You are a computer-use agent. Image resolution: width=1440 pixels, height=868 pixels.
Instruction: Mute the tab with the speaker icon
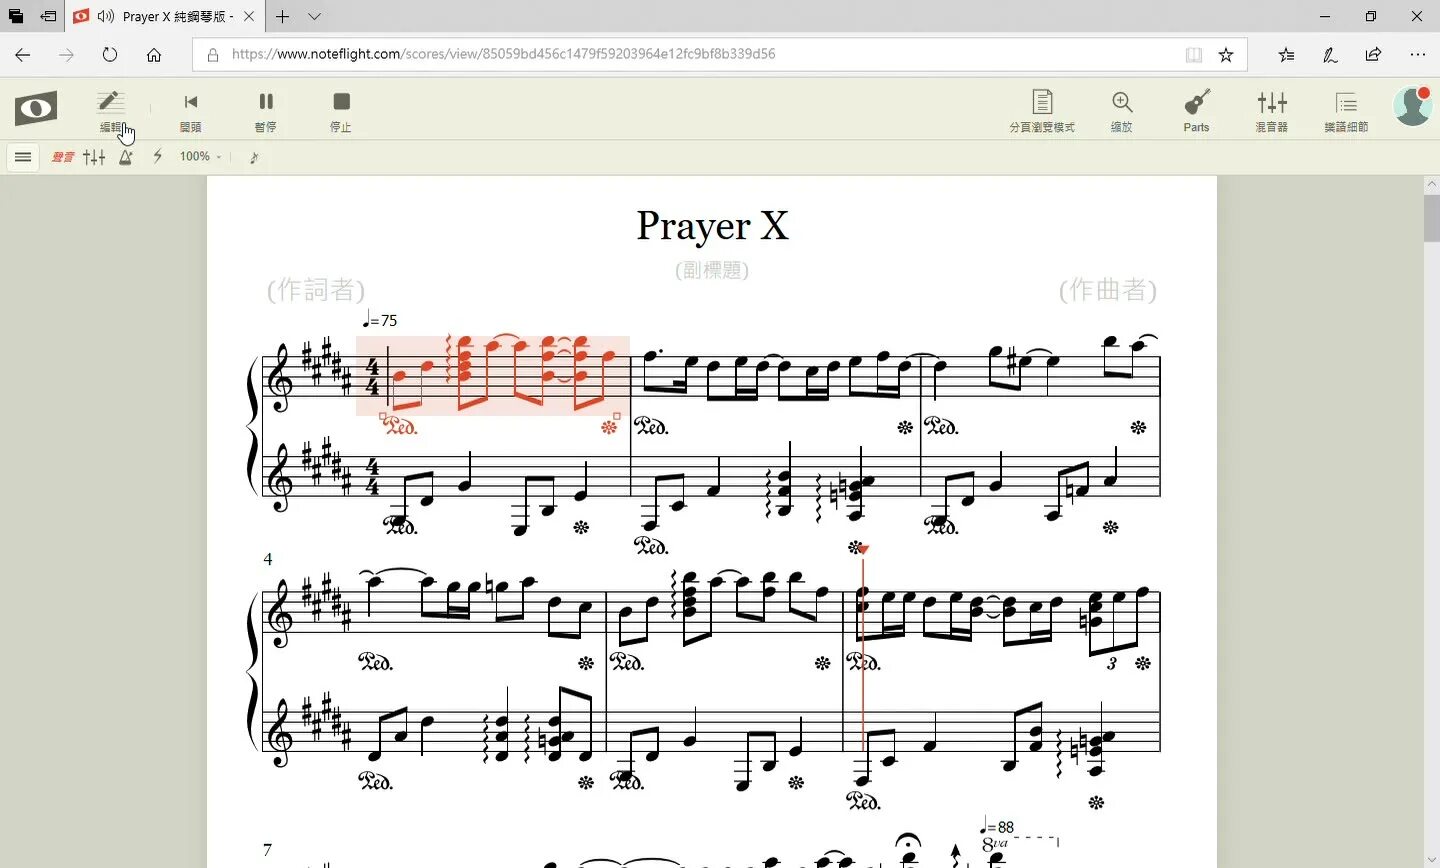[x=105, y=16]
